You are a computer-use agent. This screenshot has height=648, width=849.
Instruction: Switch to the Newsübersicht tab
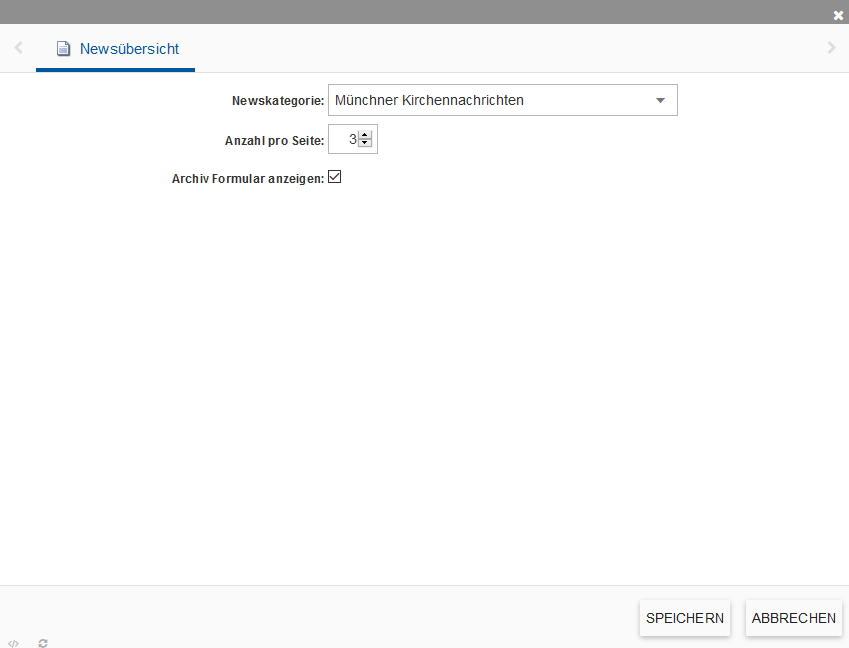pos(128,49)
